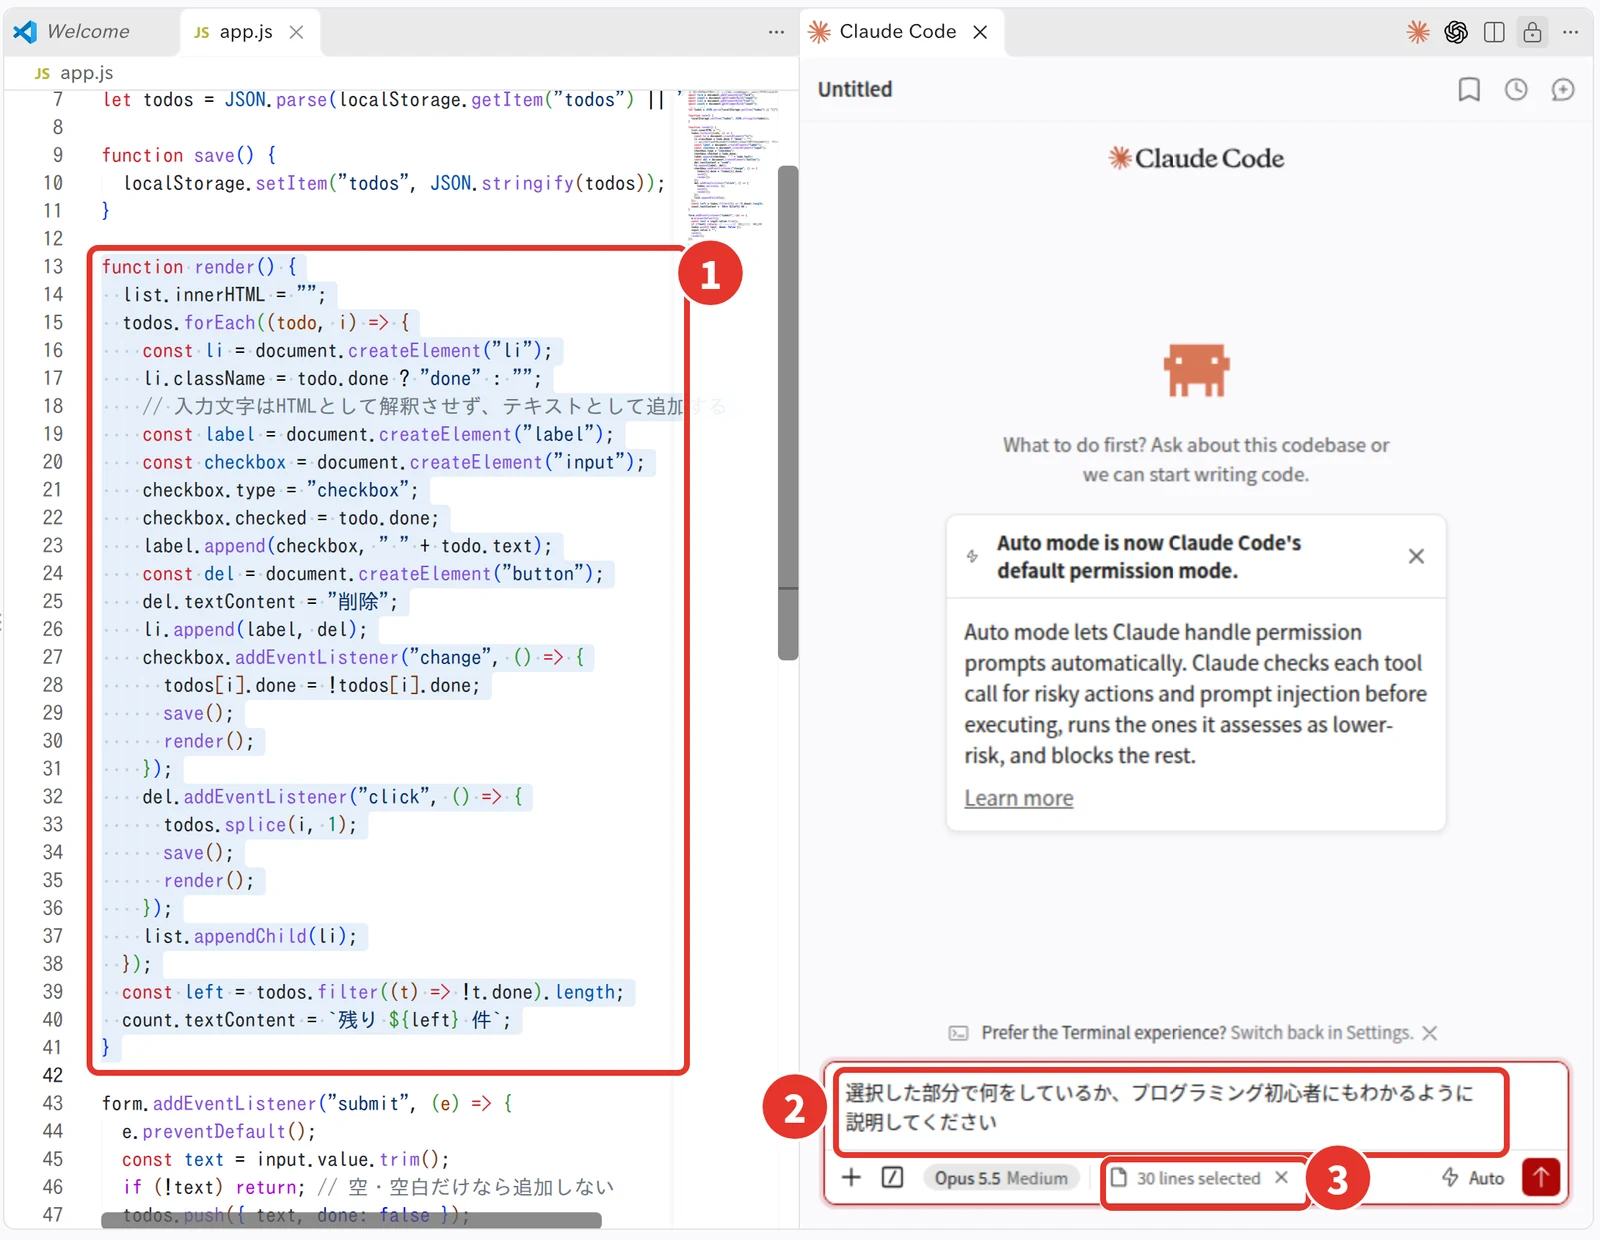Open Claude panel more actions ellipsis

1571,32
